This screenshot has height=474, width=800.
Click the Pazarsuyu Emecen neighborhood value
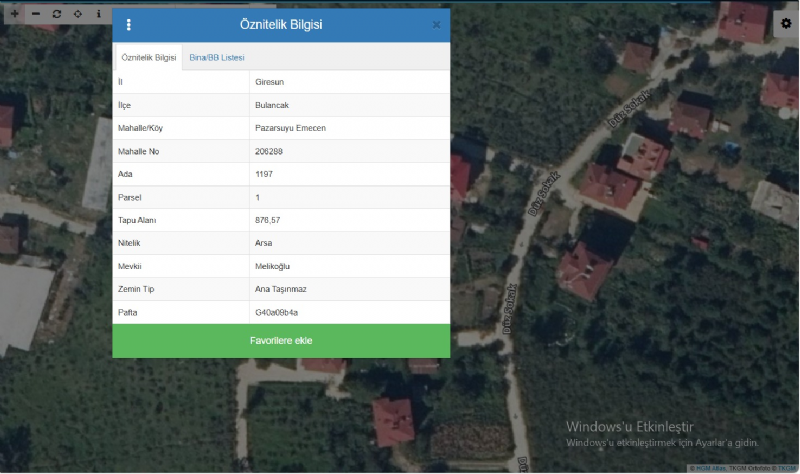point(290,128)
